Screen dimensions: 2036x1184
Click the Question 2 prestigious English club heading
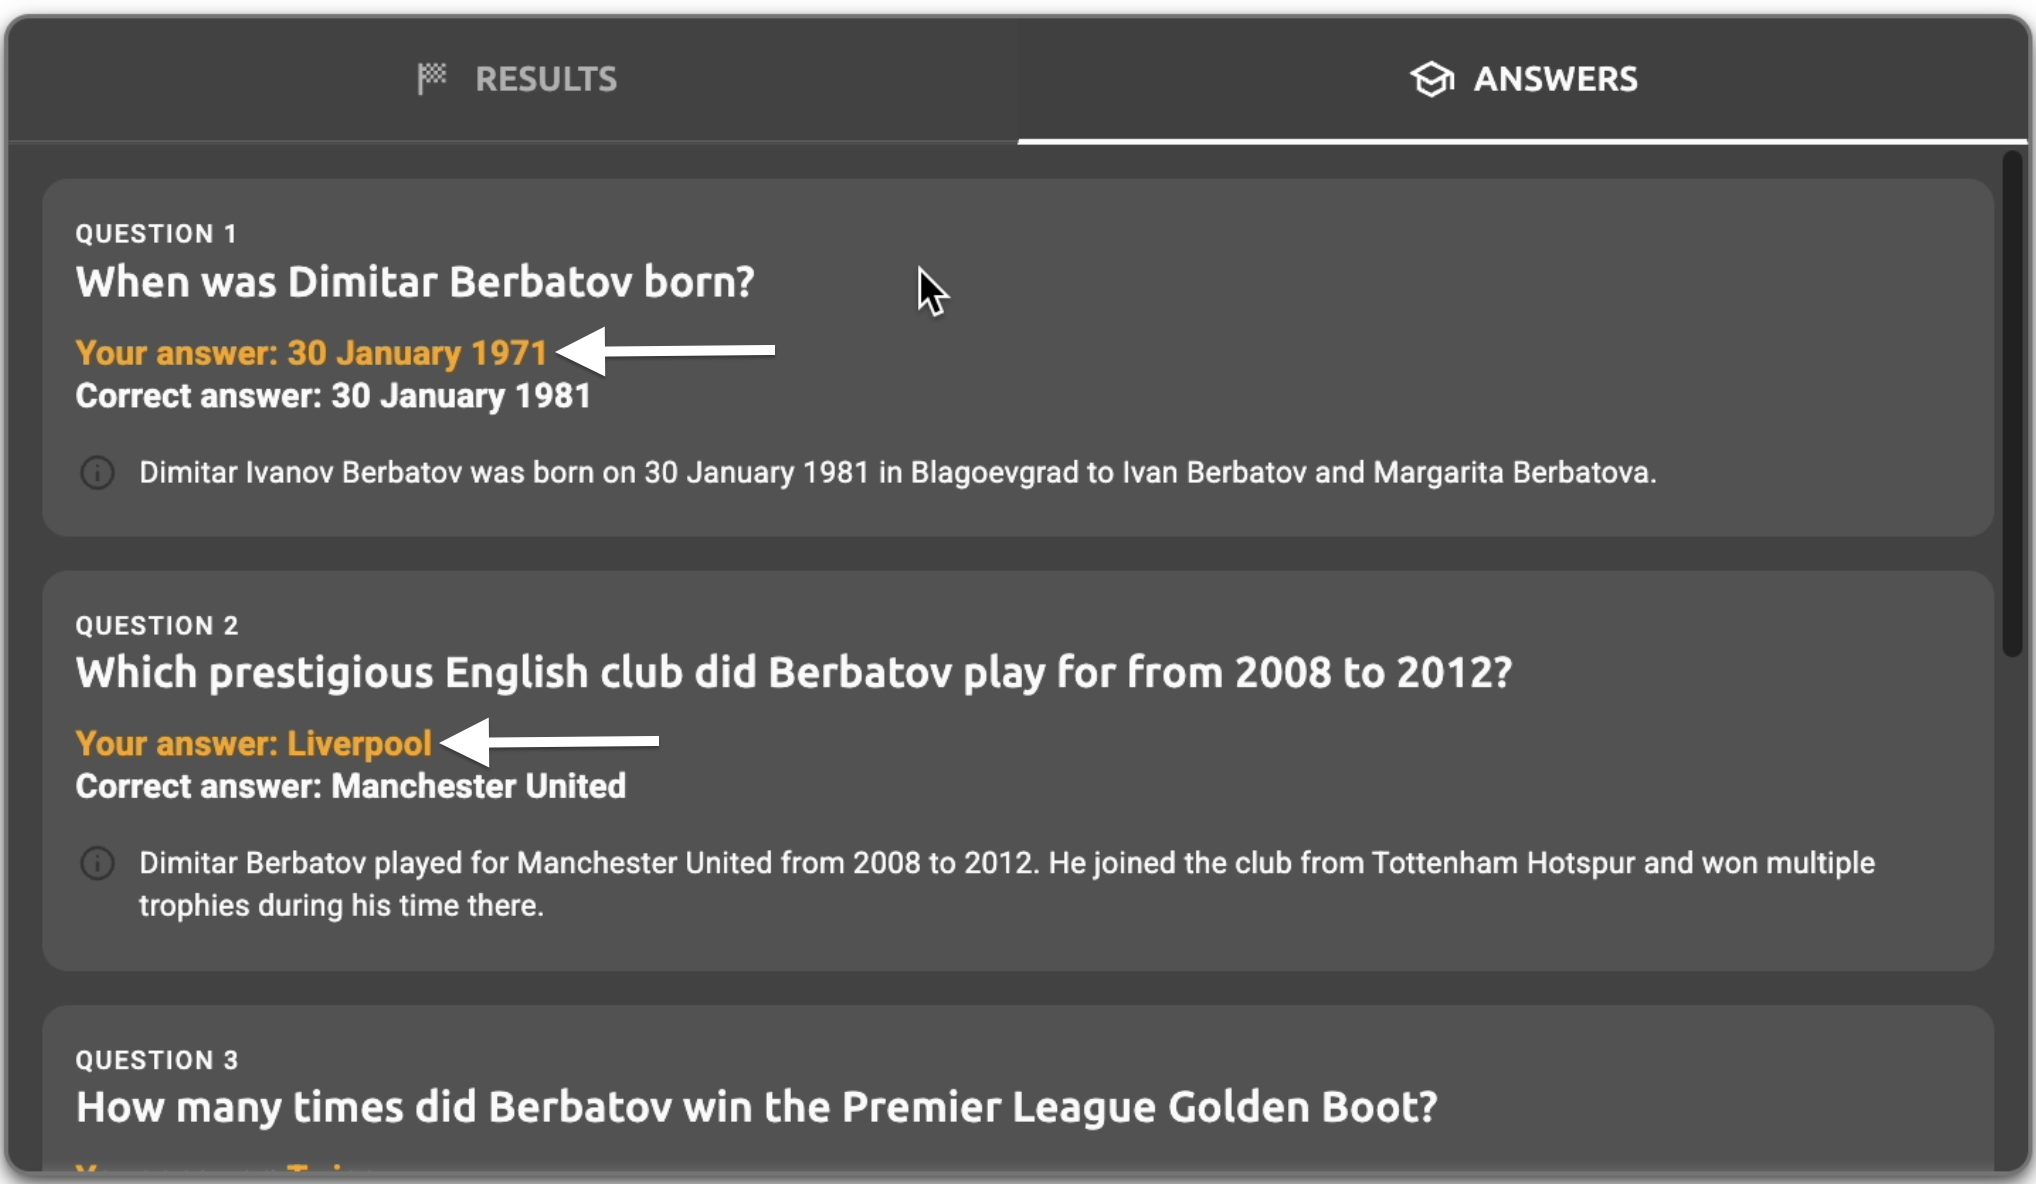[x=794, y=673]
